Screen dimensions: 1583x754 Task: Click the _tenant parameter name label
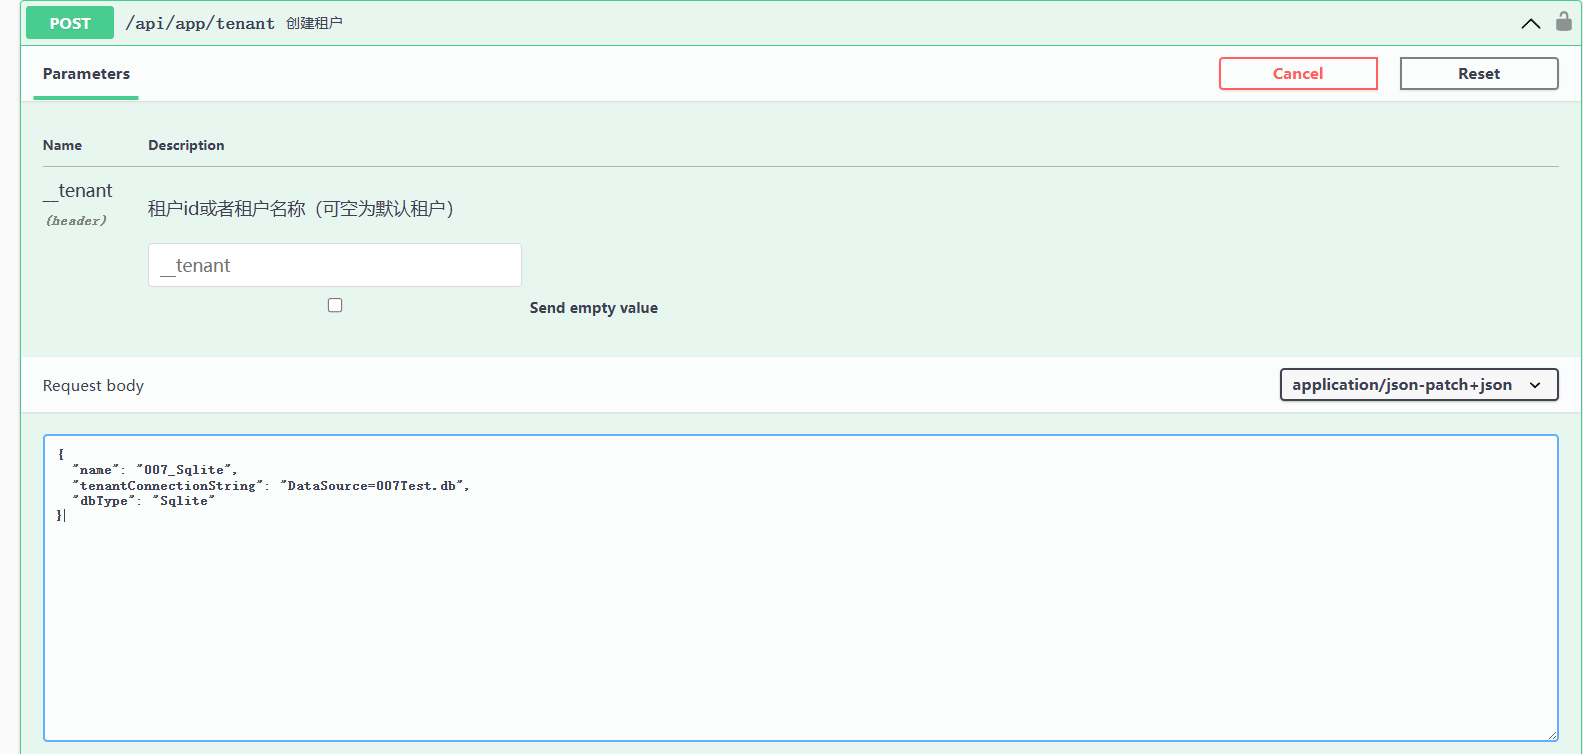[78, 191]
